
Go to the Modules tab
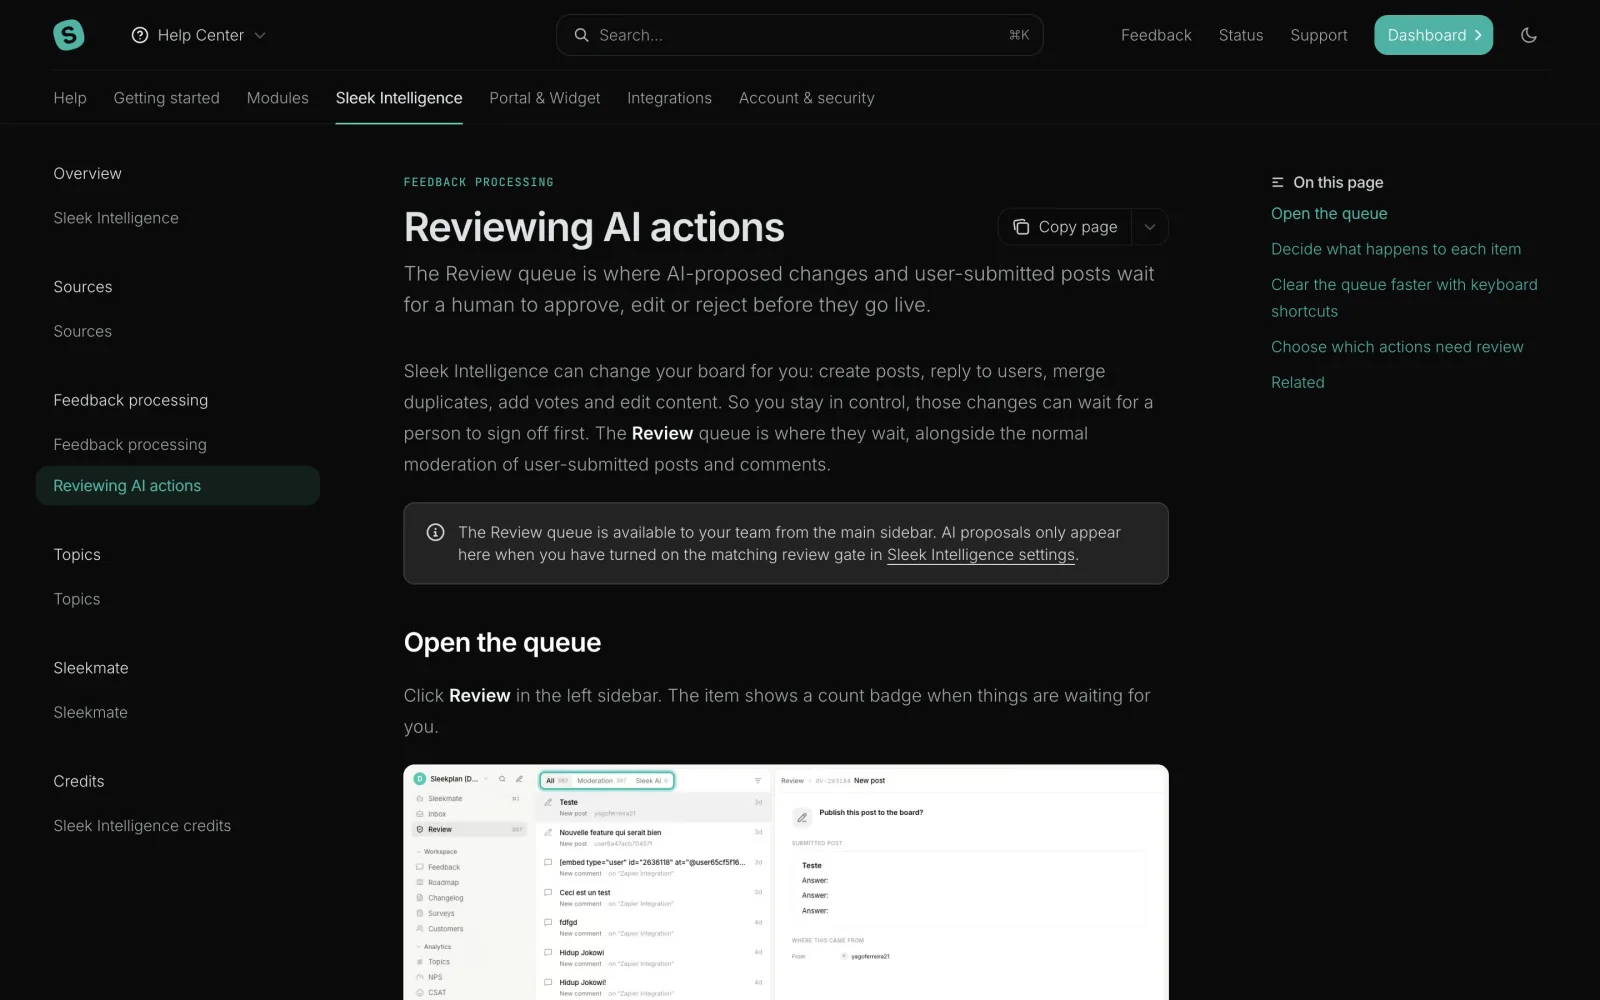tap(278, 98)
